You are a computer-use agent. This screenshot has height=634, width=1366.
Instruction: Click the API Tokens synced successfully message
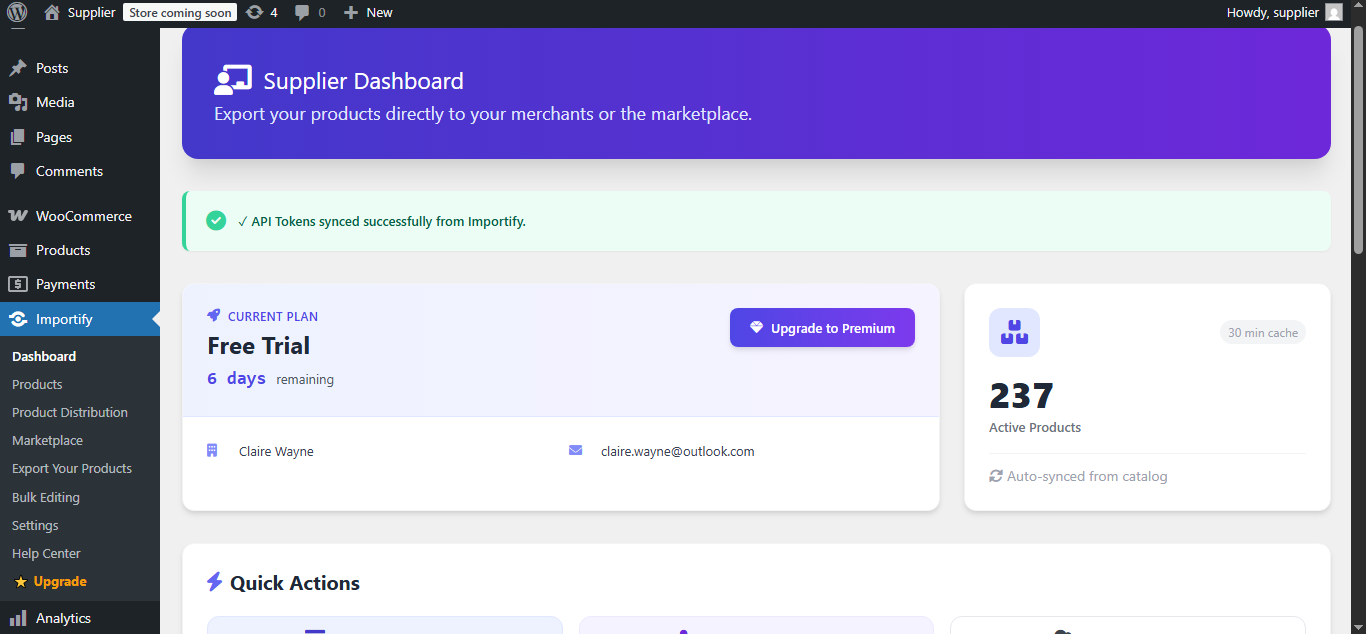(x=382, y=221)
